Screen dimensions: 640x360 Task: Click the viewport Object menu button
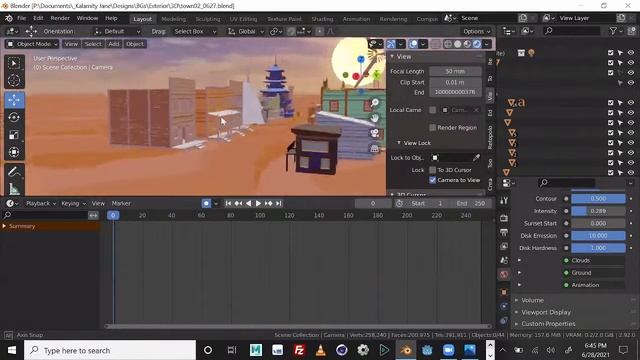(x=135, y=44)
